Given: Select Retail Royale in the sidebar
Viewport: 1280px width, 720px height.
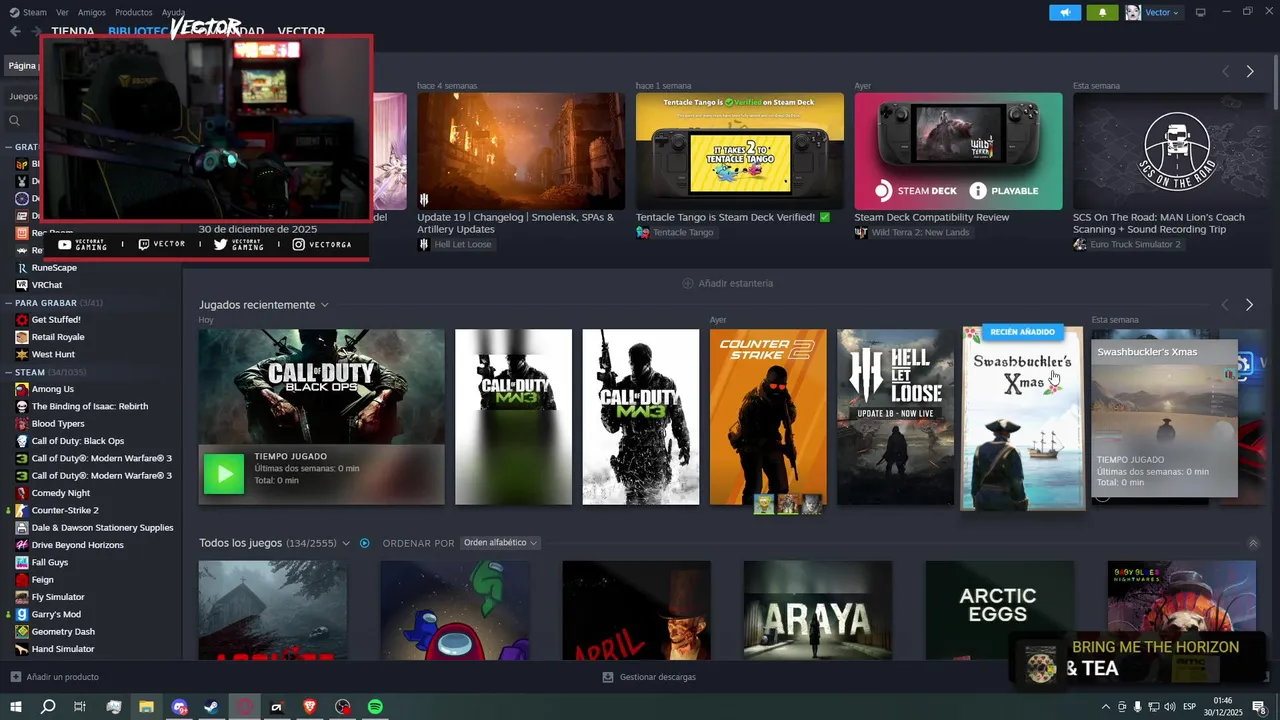Looking at the screenshot, I should (58, 337).
